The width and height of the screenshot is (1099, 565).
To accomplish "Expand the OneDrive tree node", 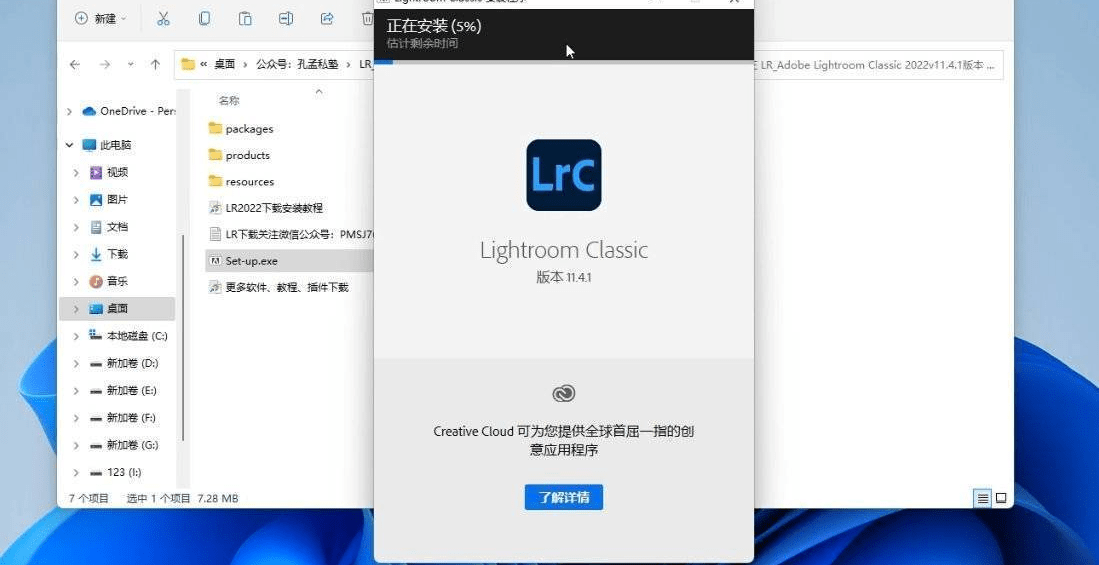I will click(x=69, y=111).
